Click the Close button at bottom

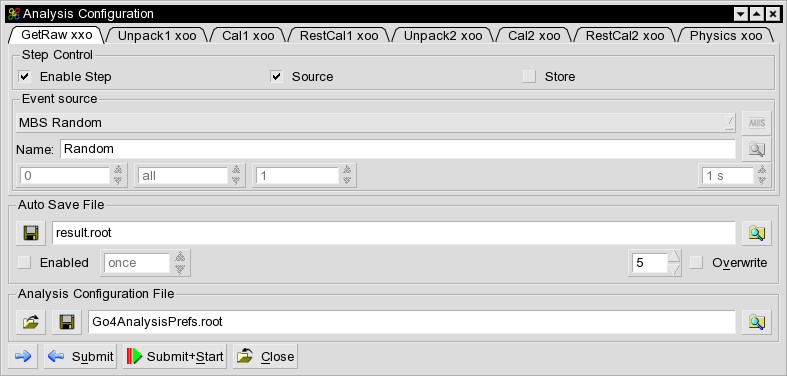coord(266,356)
